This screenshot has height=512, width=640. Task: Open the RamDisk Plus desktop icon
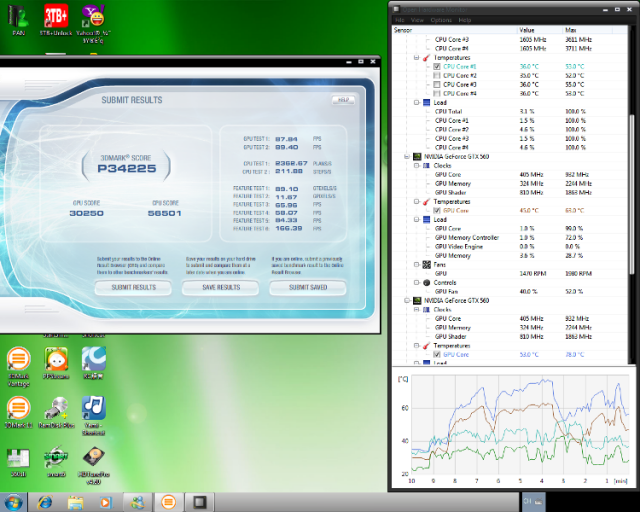coord(56,412)
